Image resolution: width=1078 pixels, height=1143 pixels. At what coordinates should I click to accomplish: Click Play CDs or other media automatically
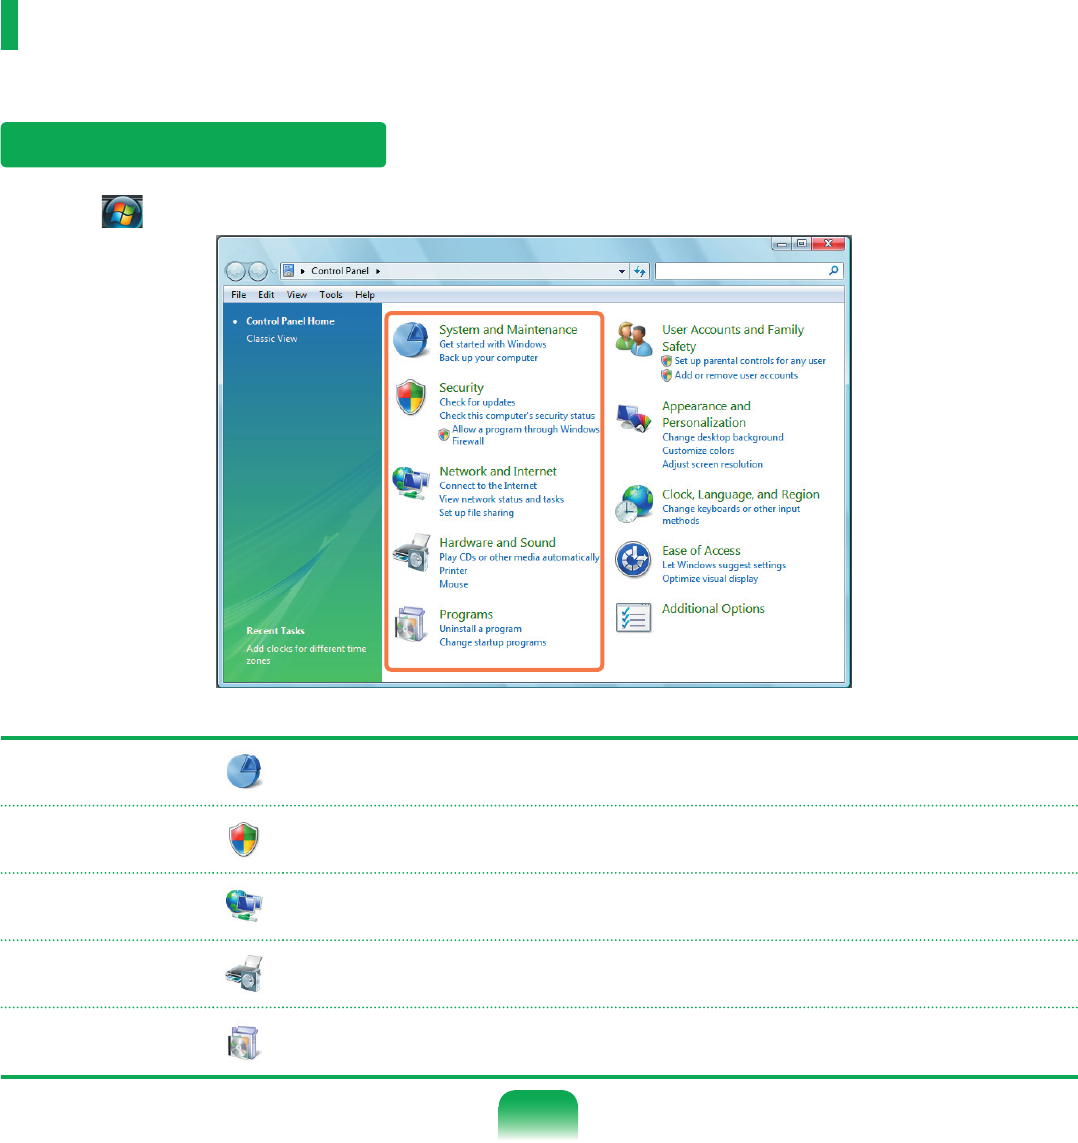point(519,558)
